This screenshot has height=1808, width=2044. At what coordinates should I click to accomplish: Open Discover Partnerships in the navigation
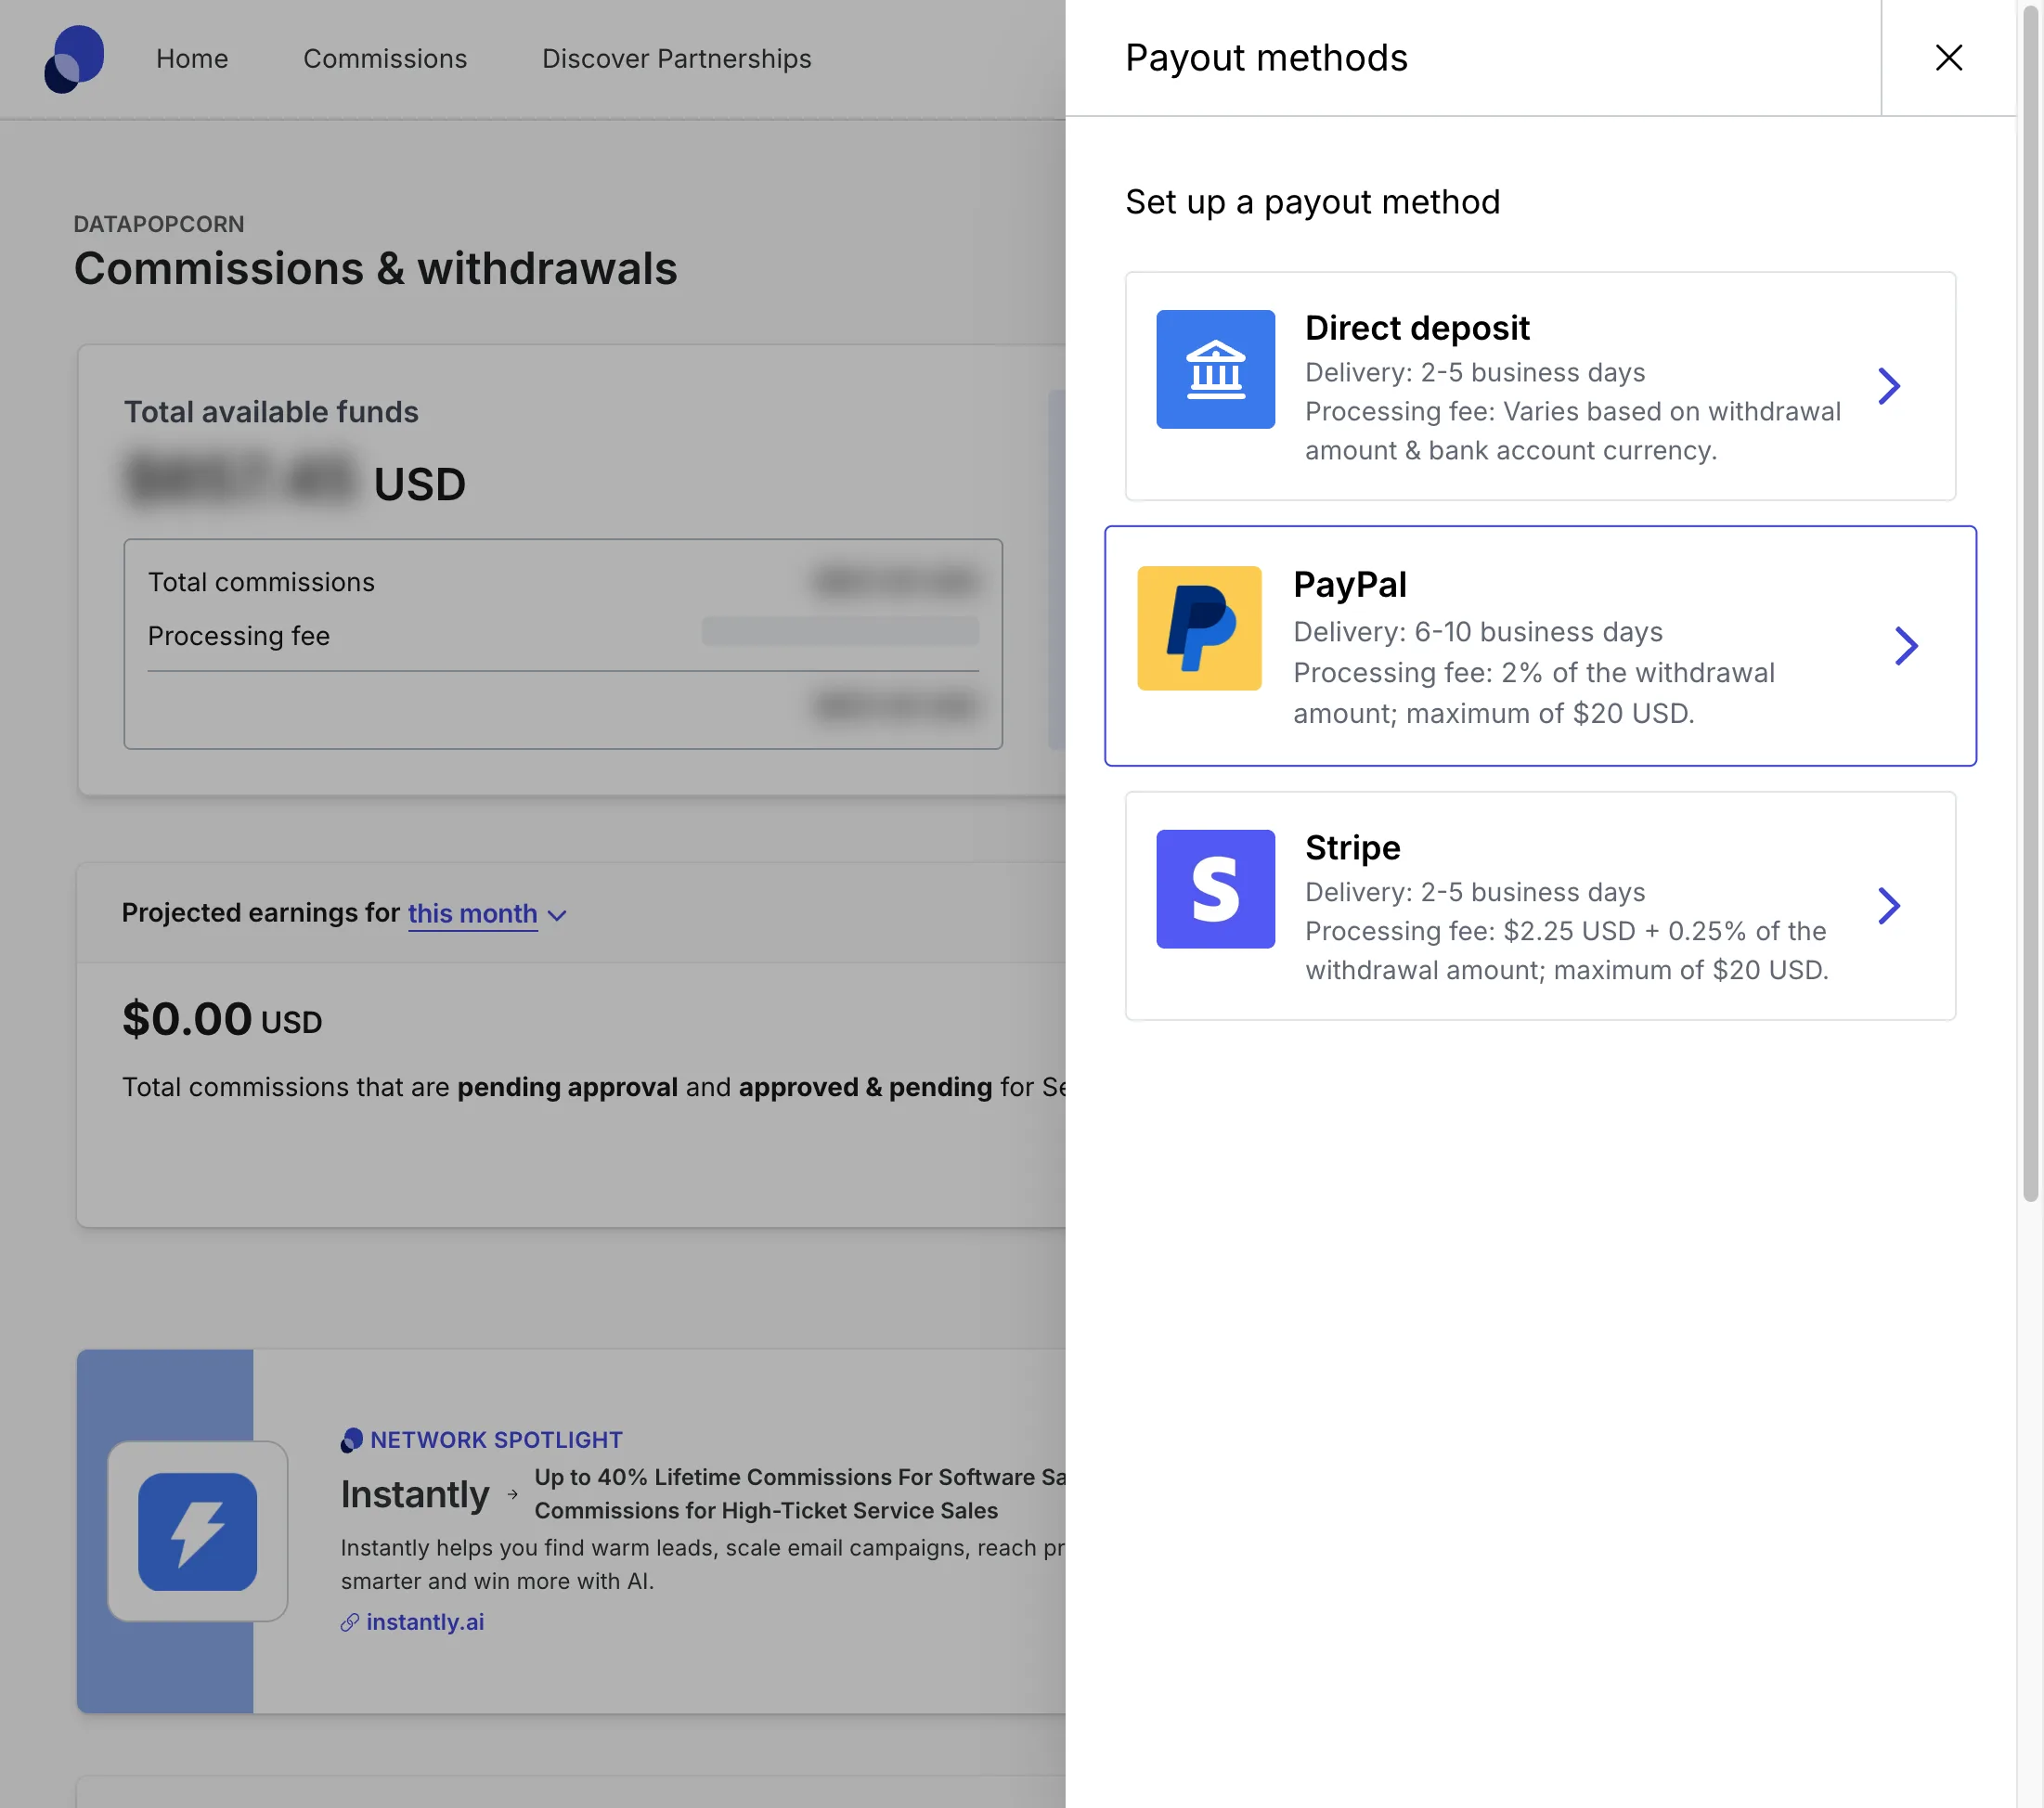[677, 59]
